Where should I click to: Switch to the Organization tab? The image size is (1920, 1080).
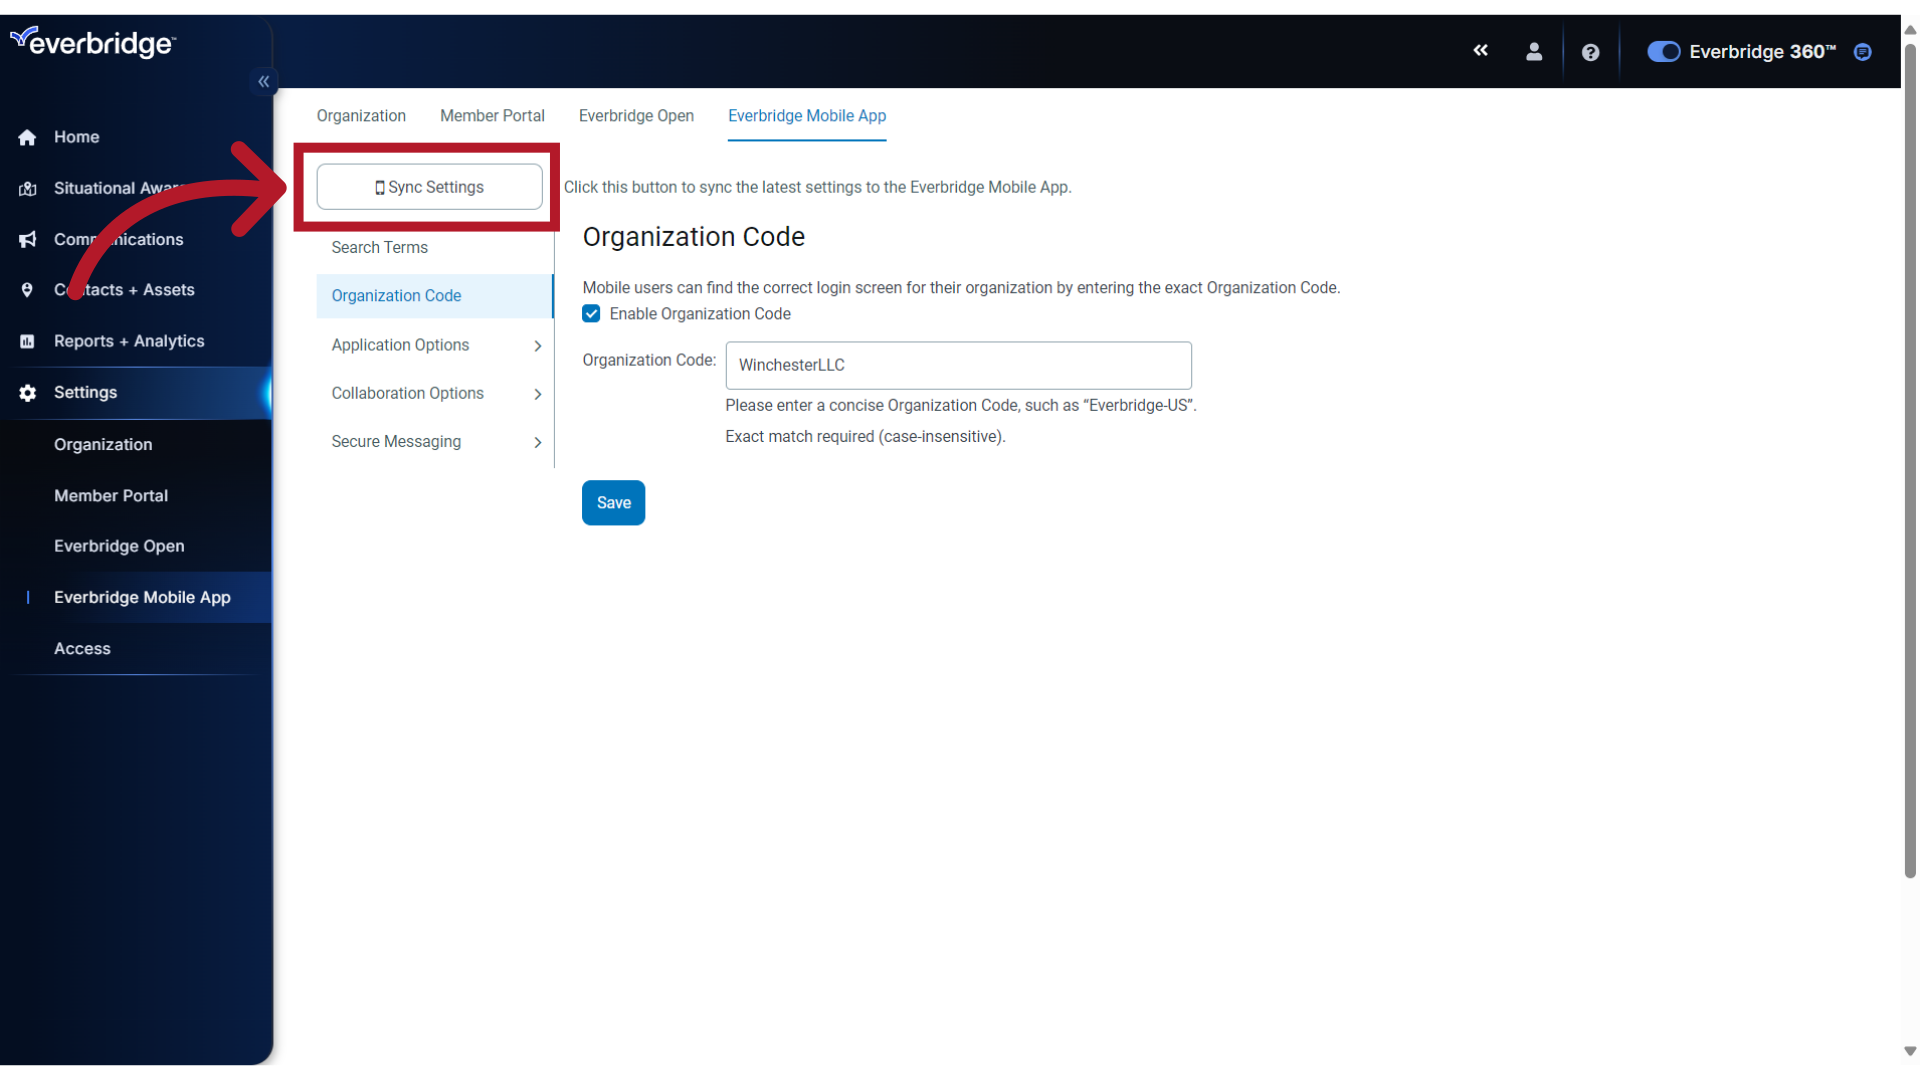(360, 116)
